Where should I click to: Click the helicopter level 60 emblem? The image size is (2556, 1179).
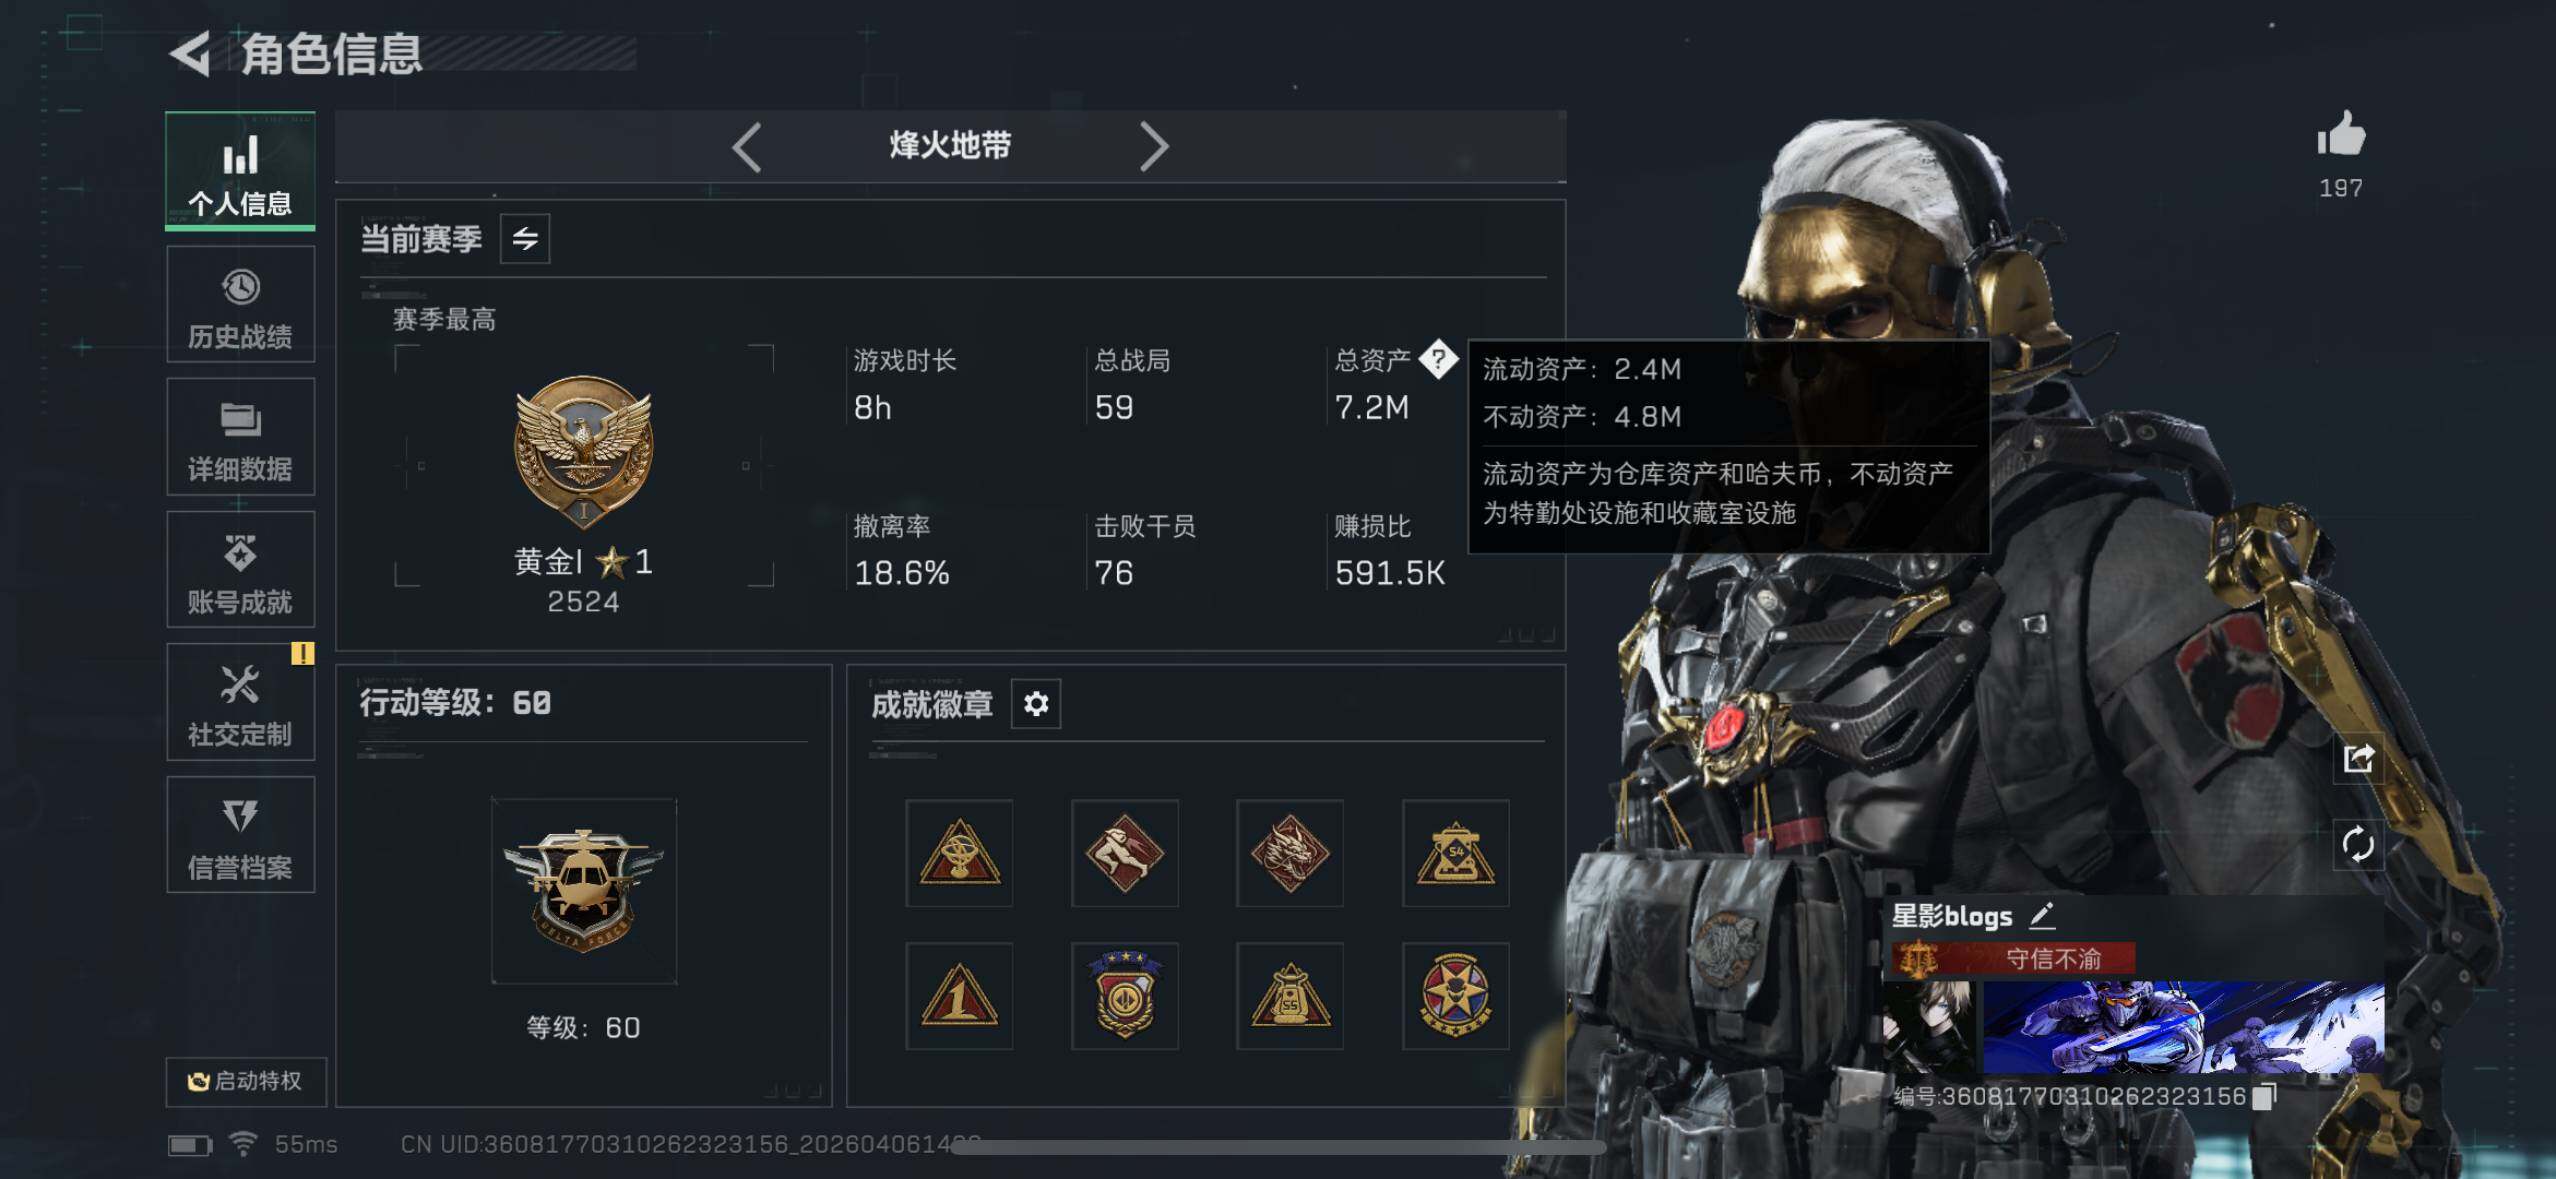[x=584, y=891]
